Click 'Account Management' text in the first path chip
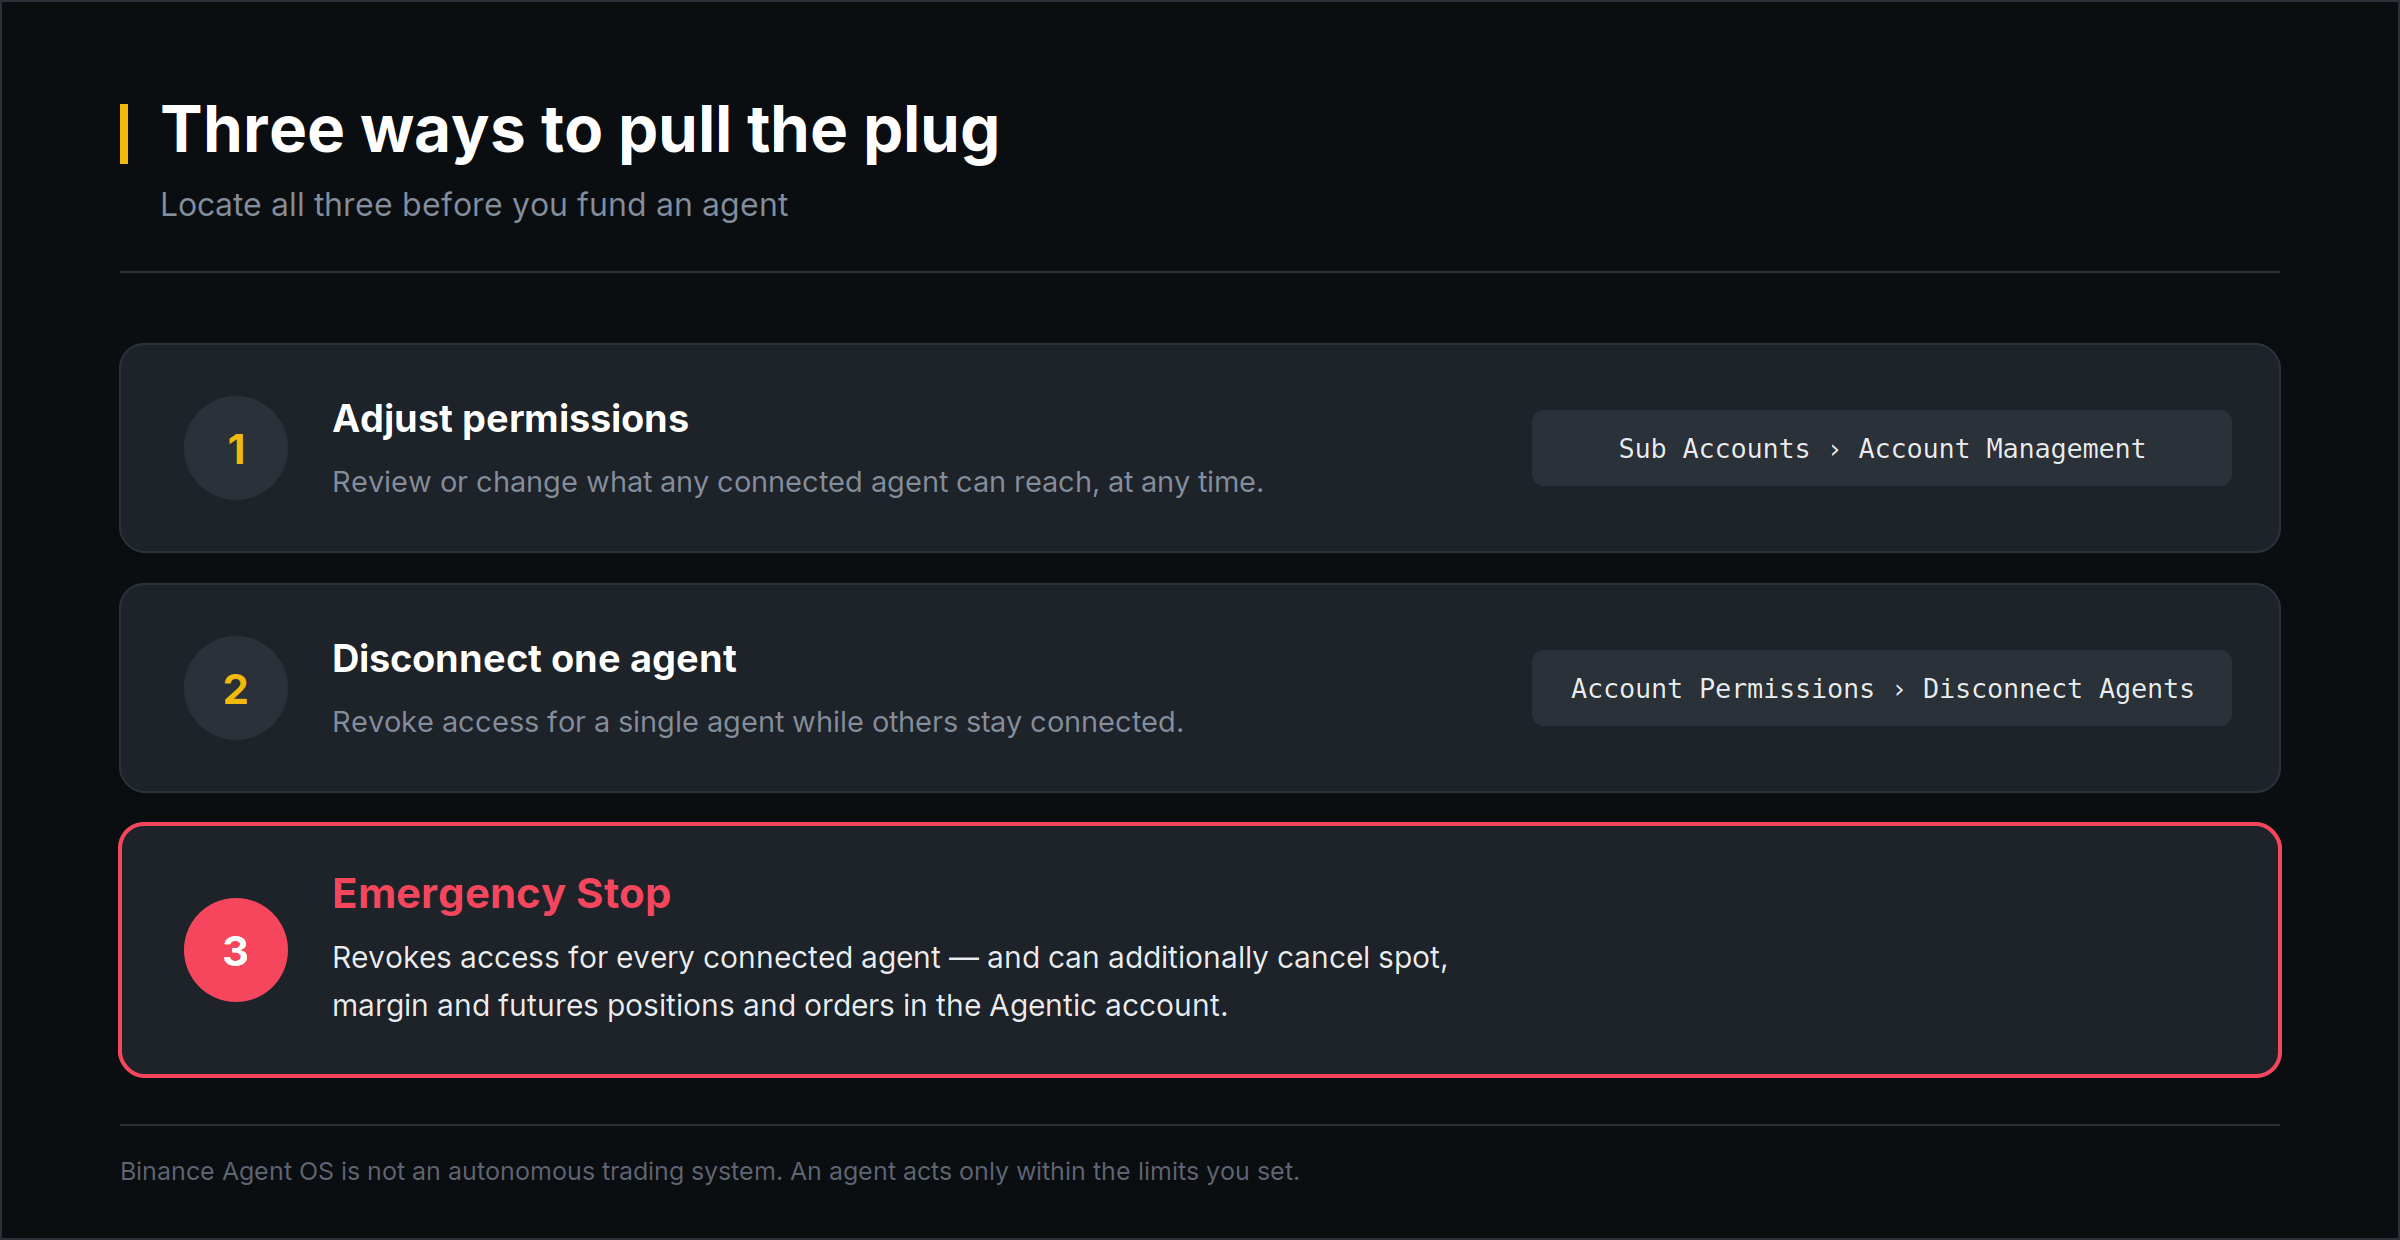2400x1240 pixels. [2002, 449]
